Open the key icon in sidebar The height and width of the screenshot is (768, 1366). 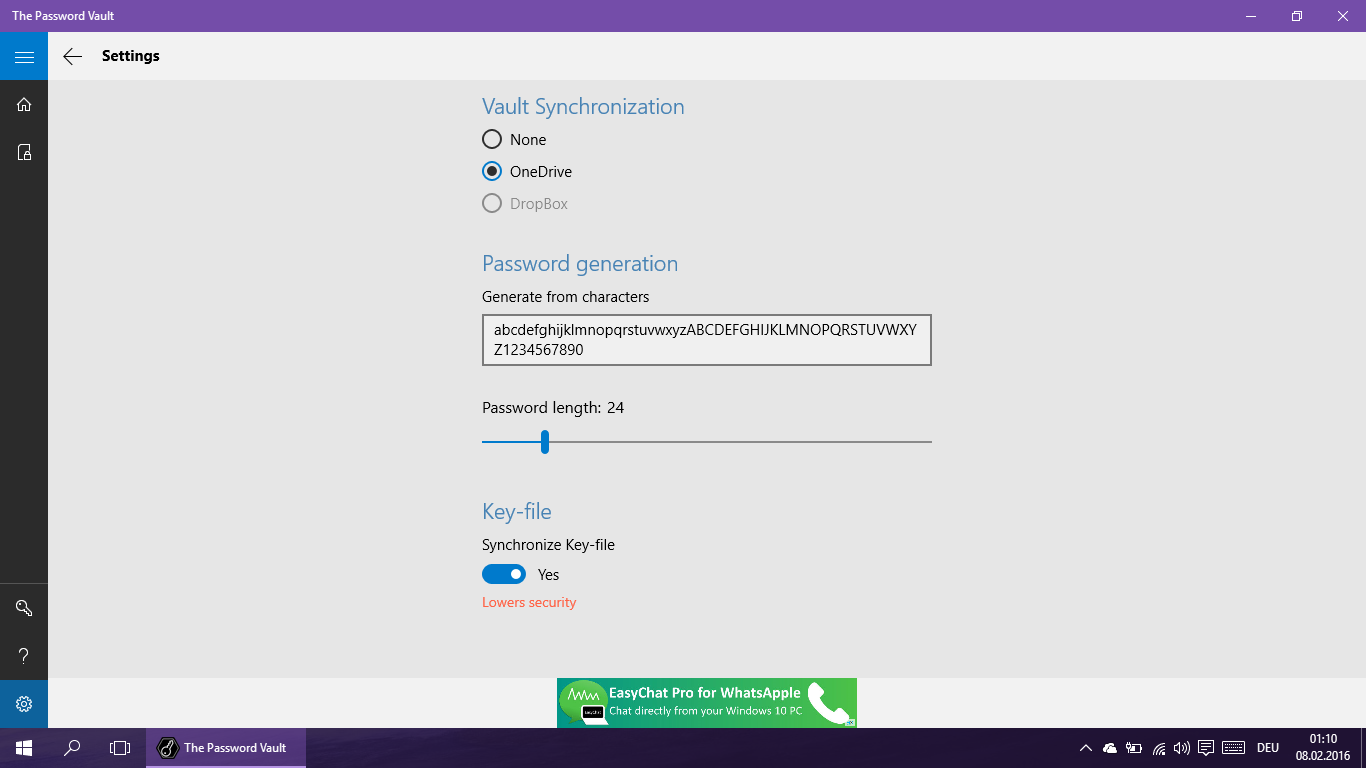point(24,608)
